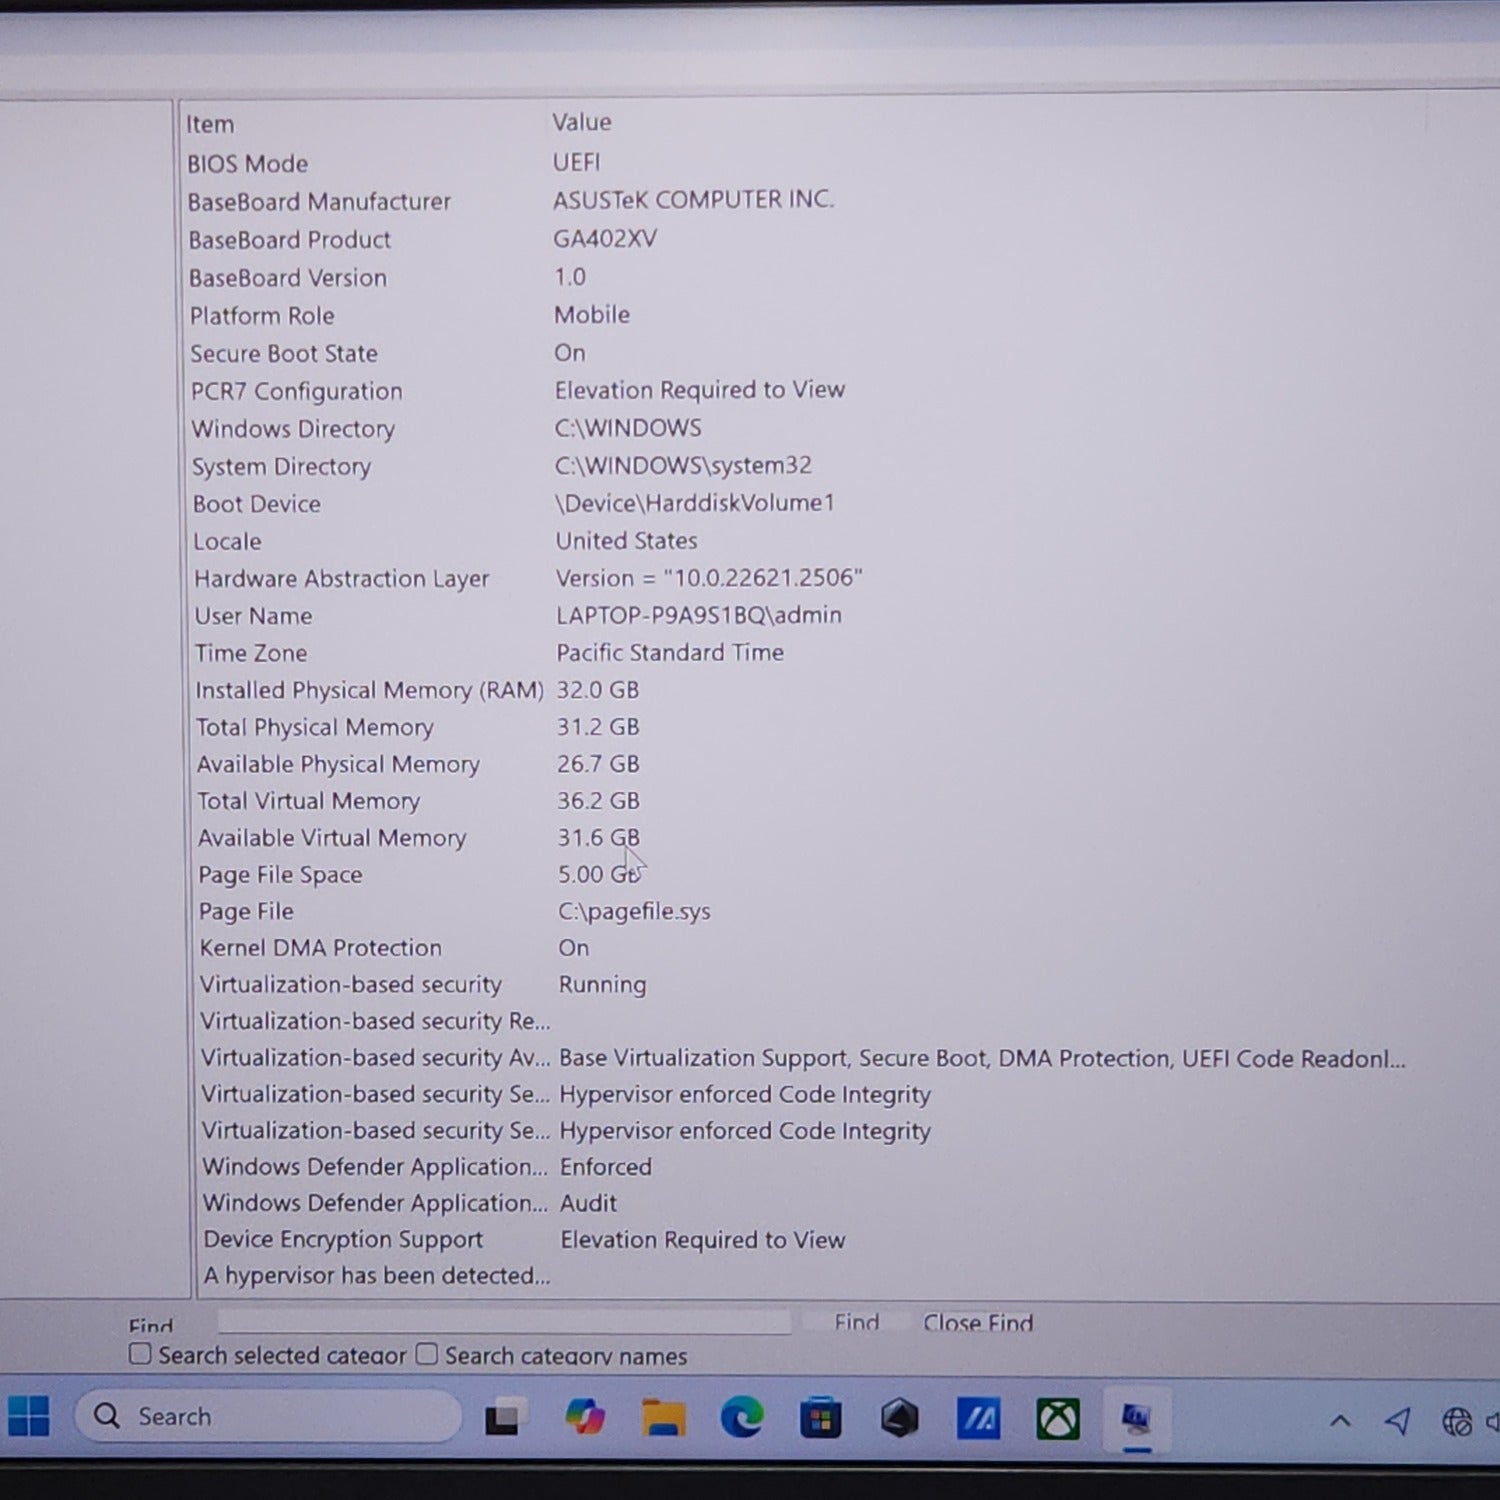Click the location arrow tray icon
Viewport: 1500px width, 1500px height.
click(1398, 1421)
